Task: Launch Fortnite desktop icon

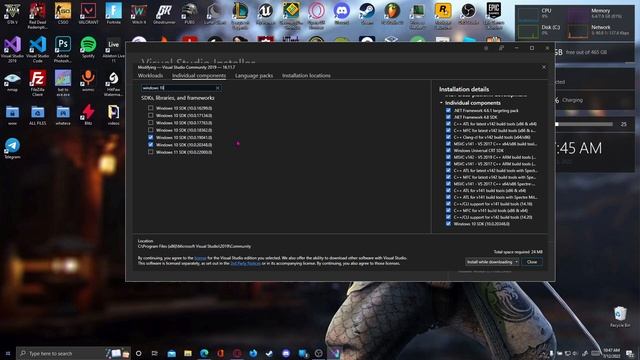Action: (113, 13)
